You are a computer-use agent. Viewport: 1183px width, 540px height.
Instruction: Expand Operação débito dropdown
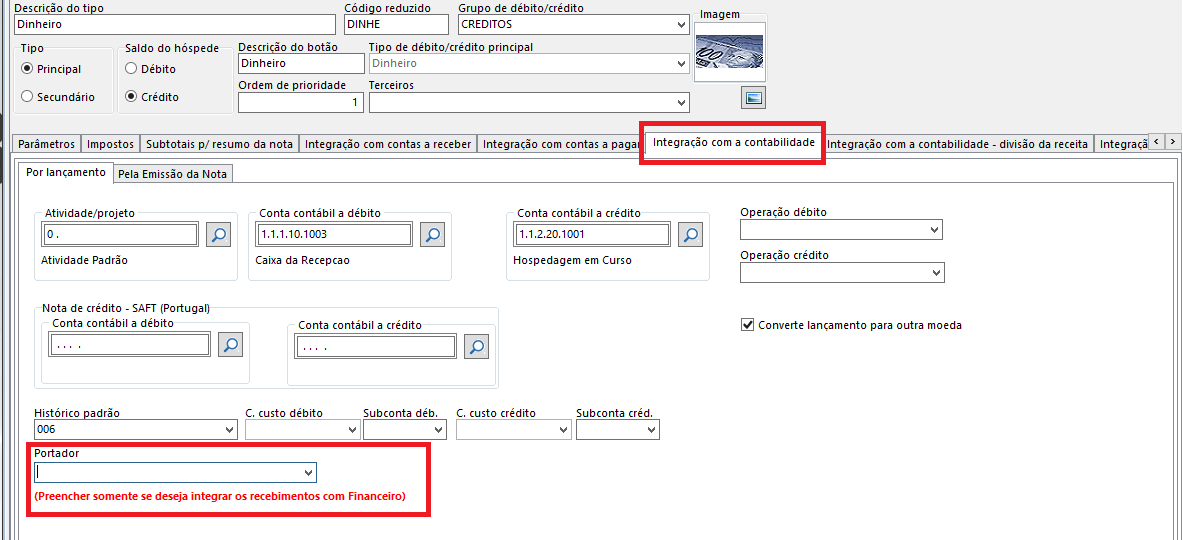[x=936, y=229]
